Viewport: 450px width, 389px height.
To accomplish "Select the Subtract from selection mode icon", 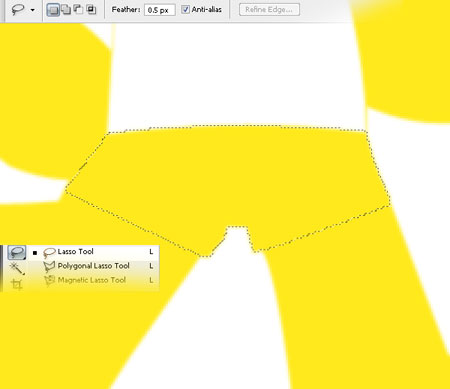I will point(78,9).
